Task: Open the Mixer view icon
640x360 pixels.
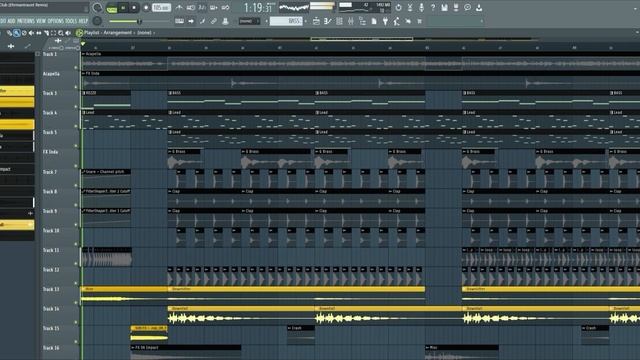Action: (351, 21)
